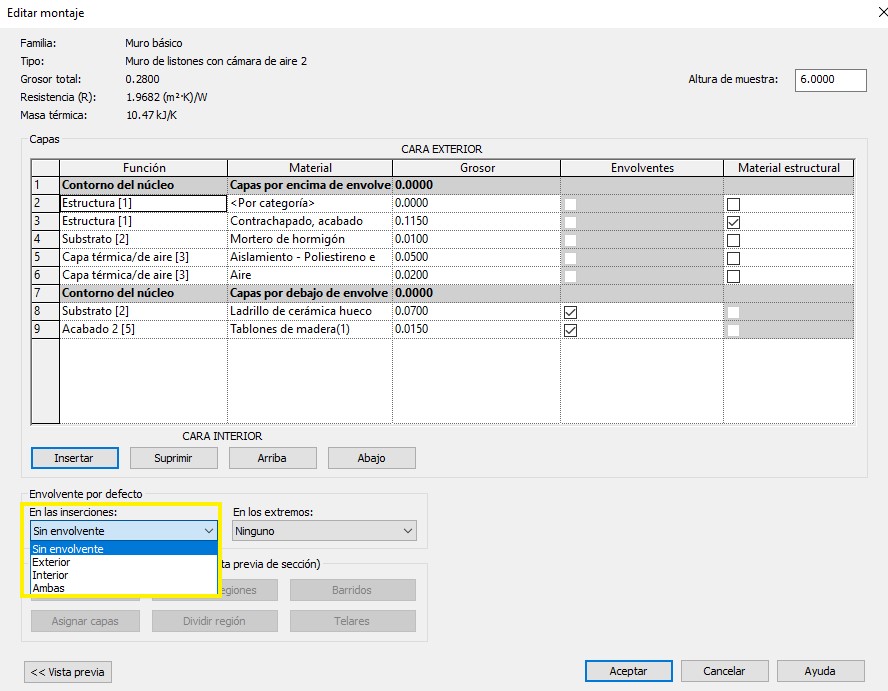Image resolution: width=888 pixels, height=691 pixels.
Task: Check structural material box for Mortero de hormigón
Action: (733, 240)
